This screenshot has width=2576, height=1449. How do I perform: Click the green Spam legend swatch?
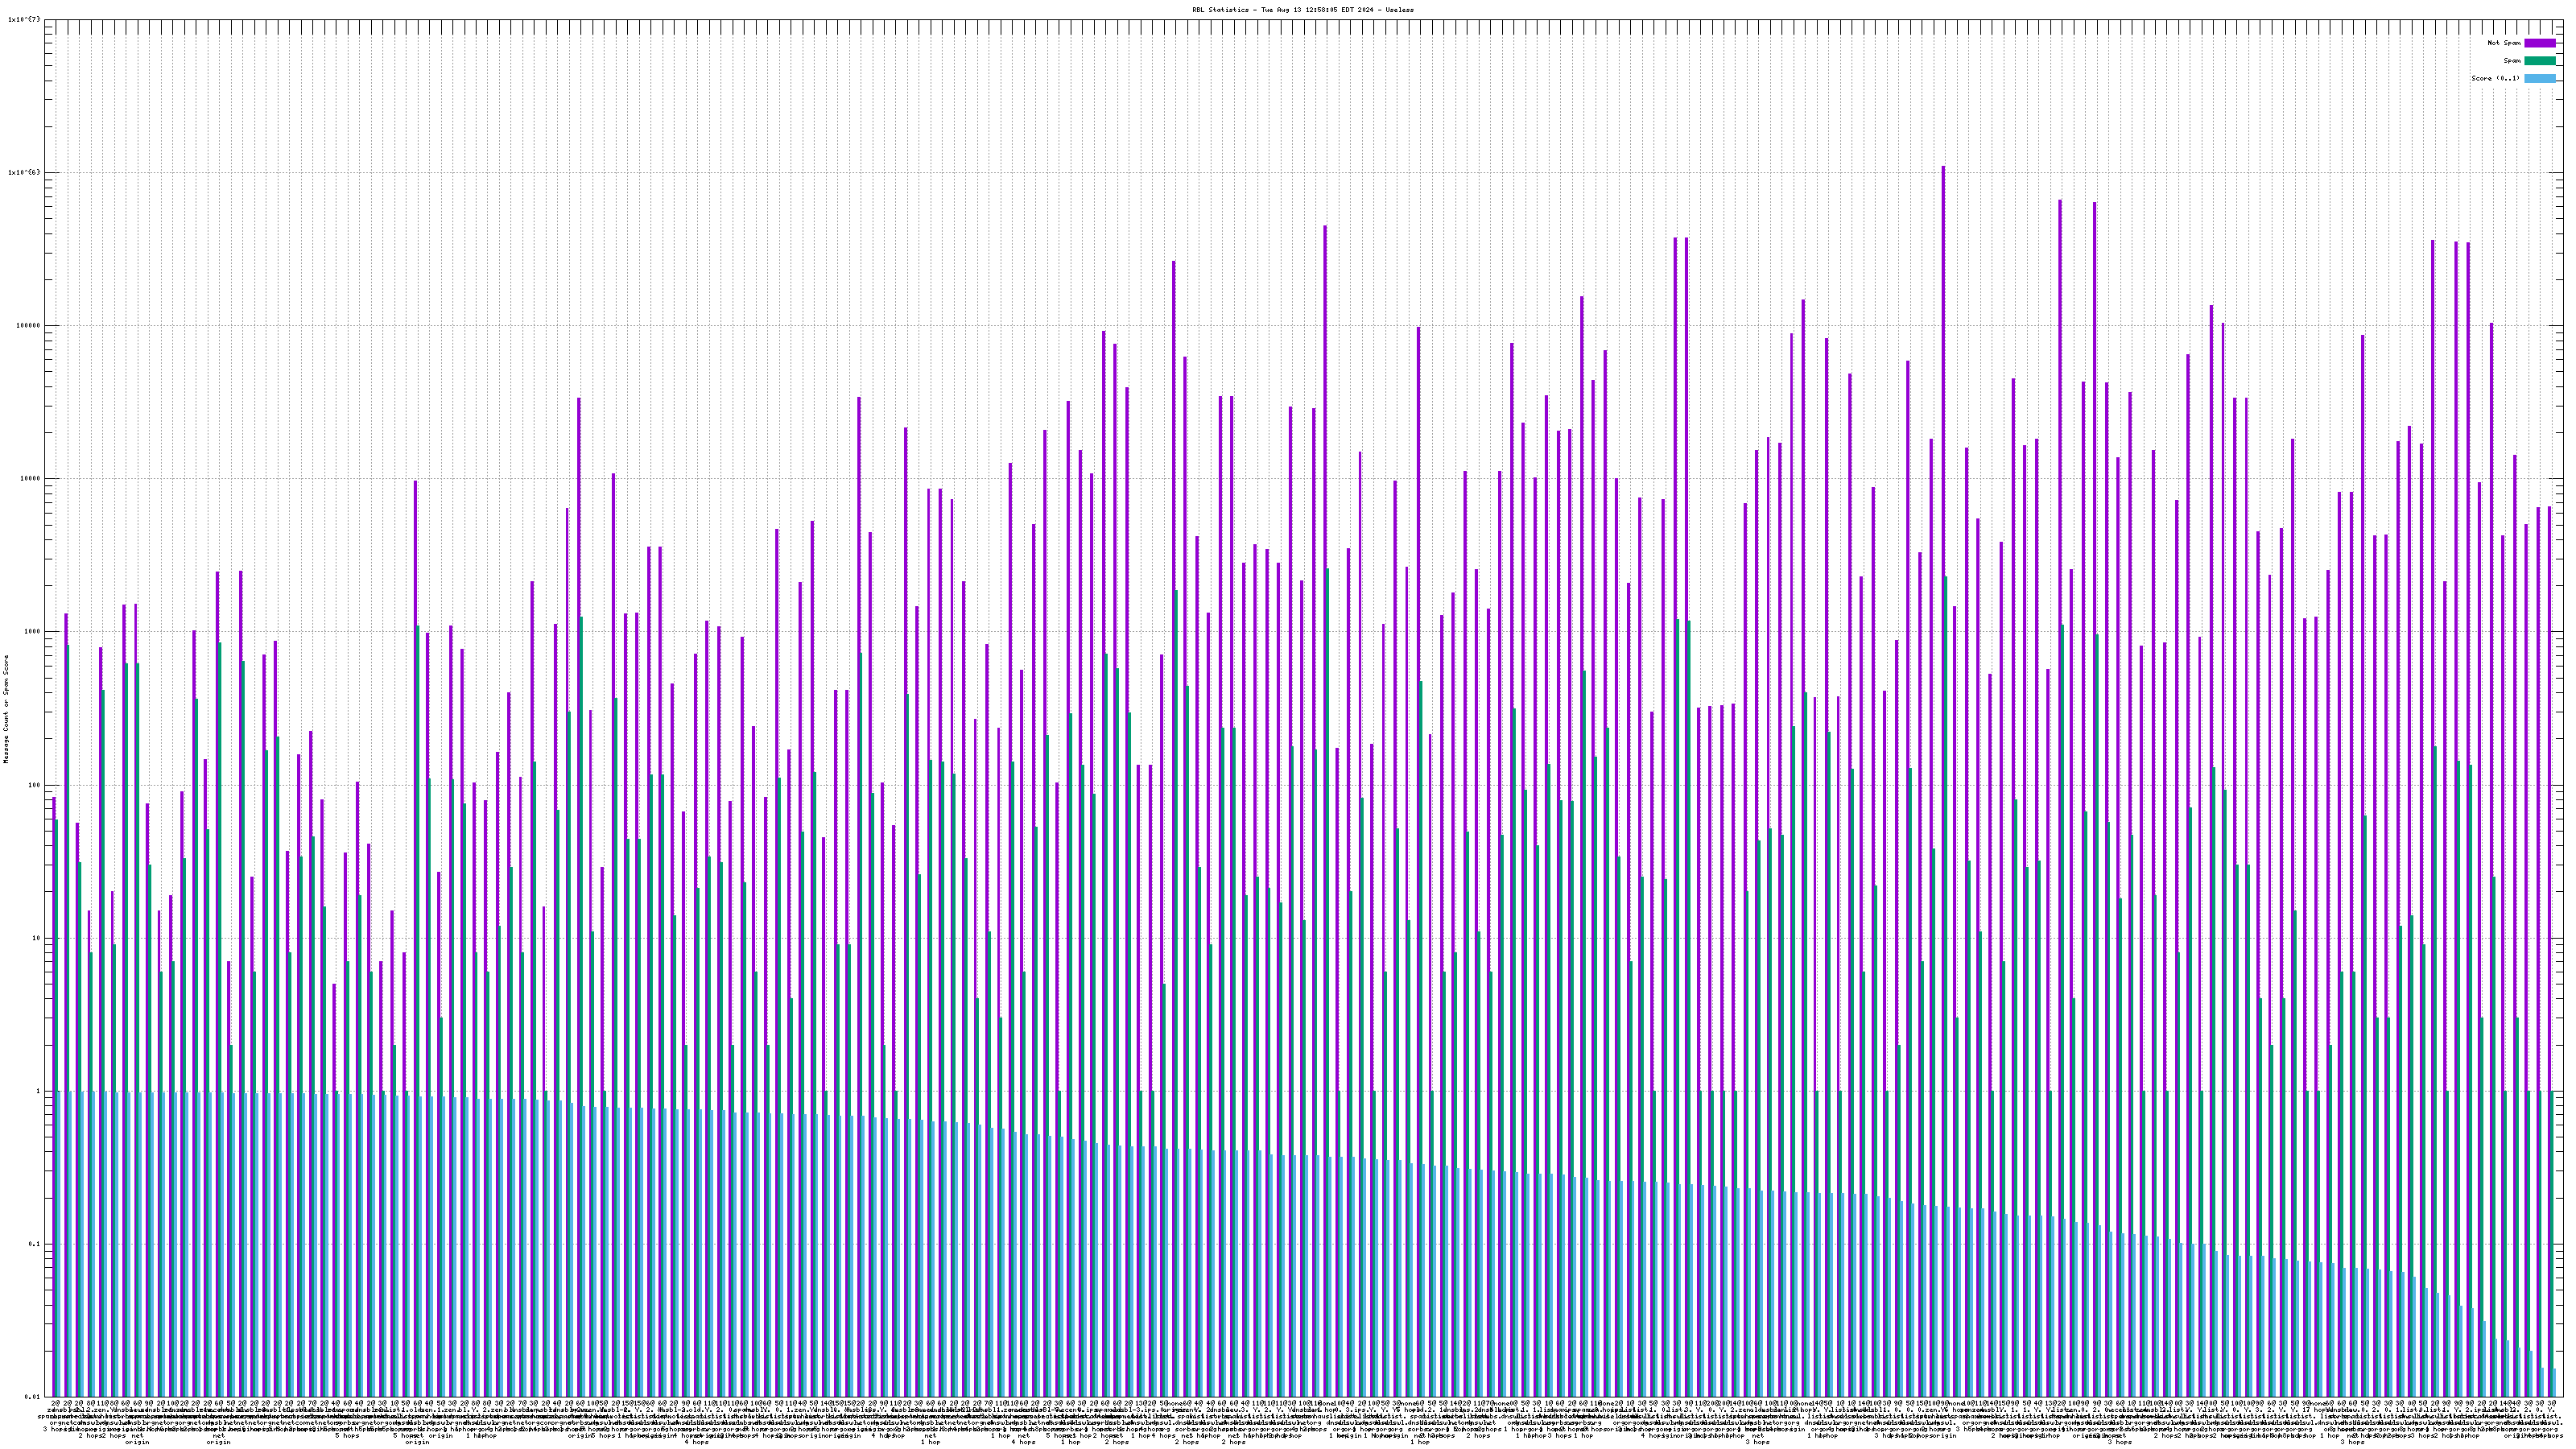[2539, 61]
